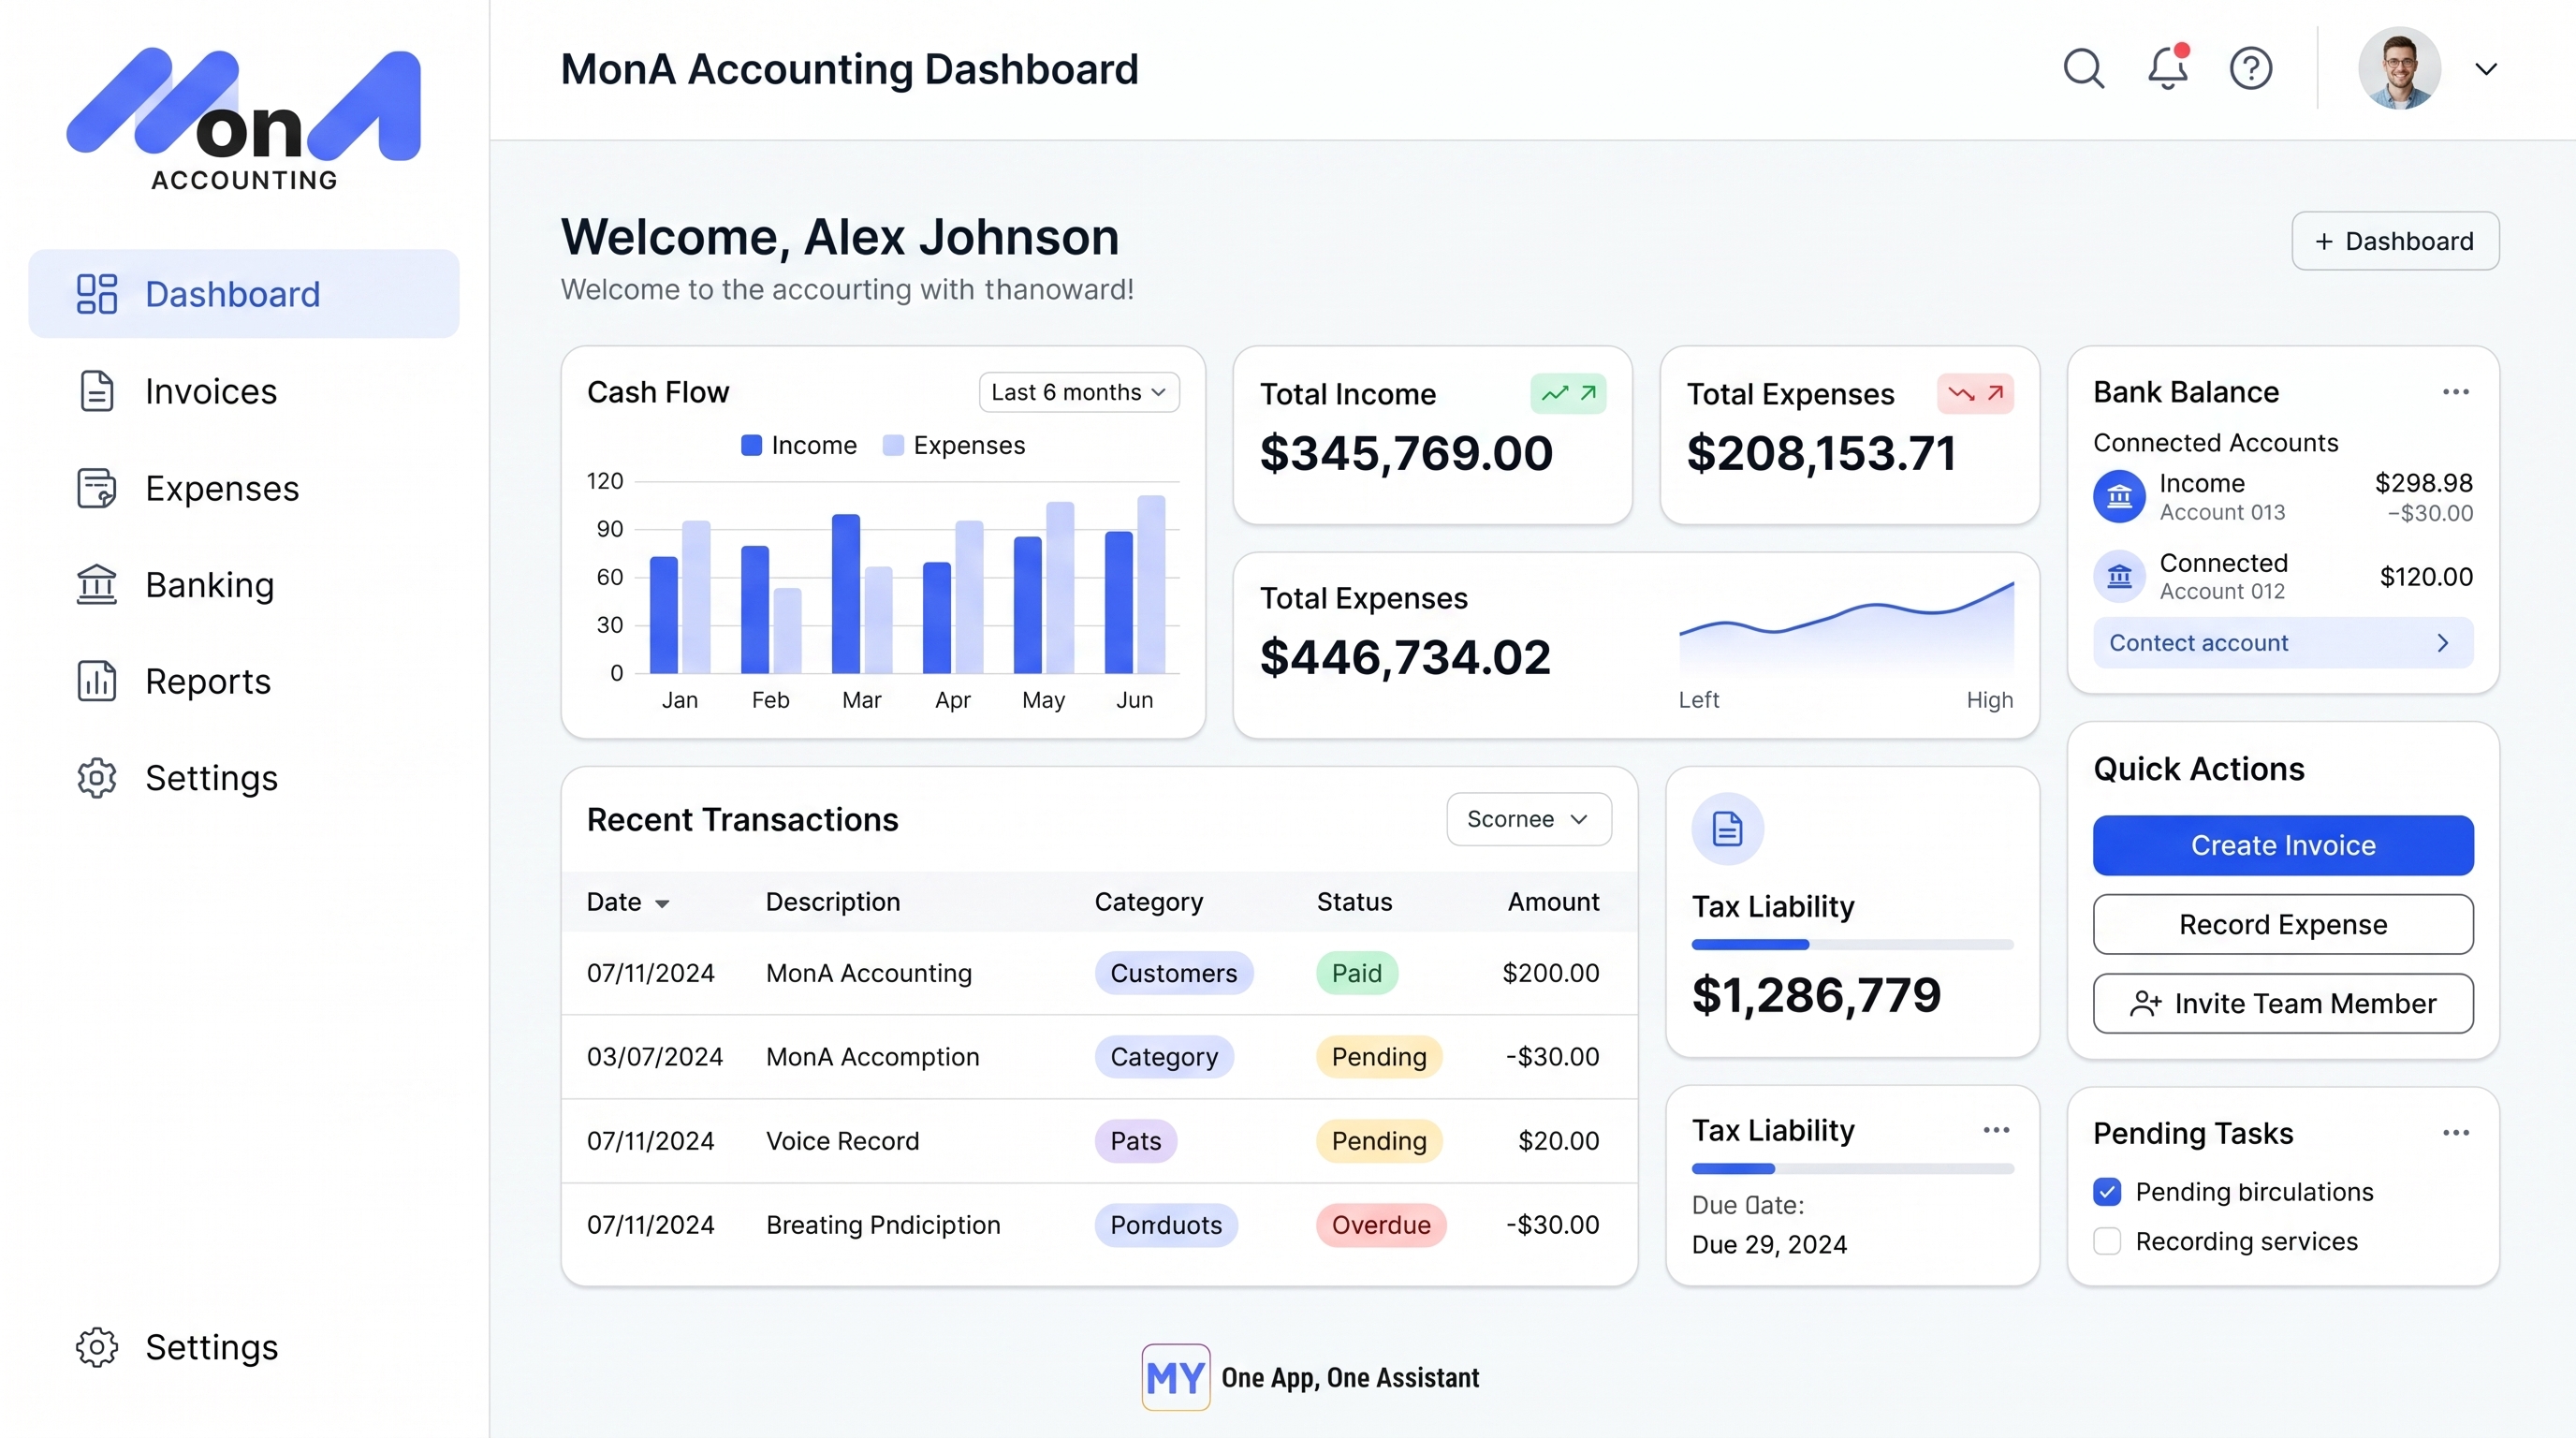Open the help question mark icon

pyautogui.click(x=2251, y=69)
